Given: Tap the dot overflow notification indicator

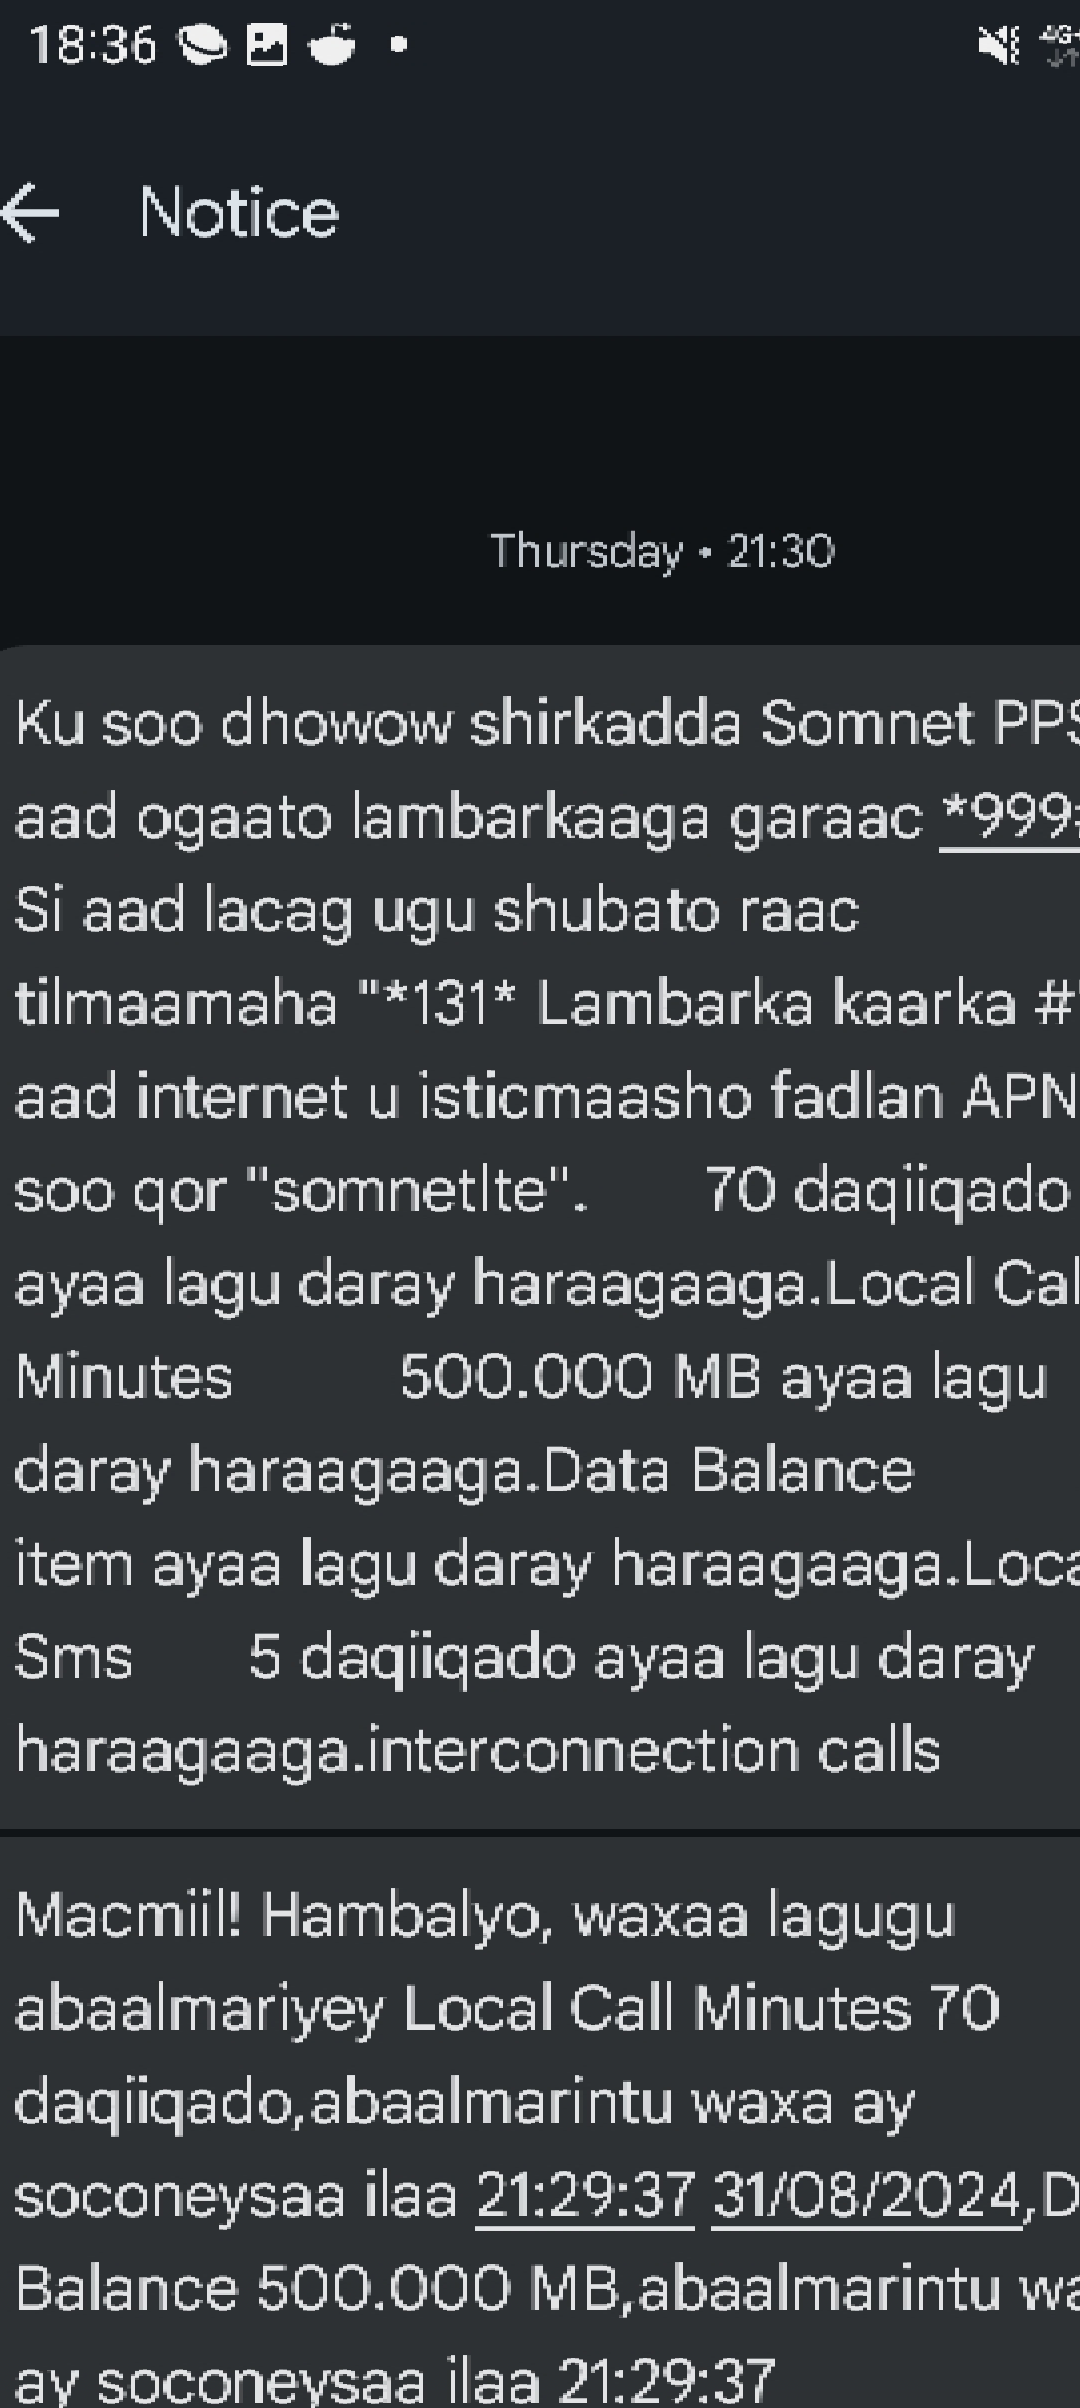Looking at the screenshot, I should 398,45.
